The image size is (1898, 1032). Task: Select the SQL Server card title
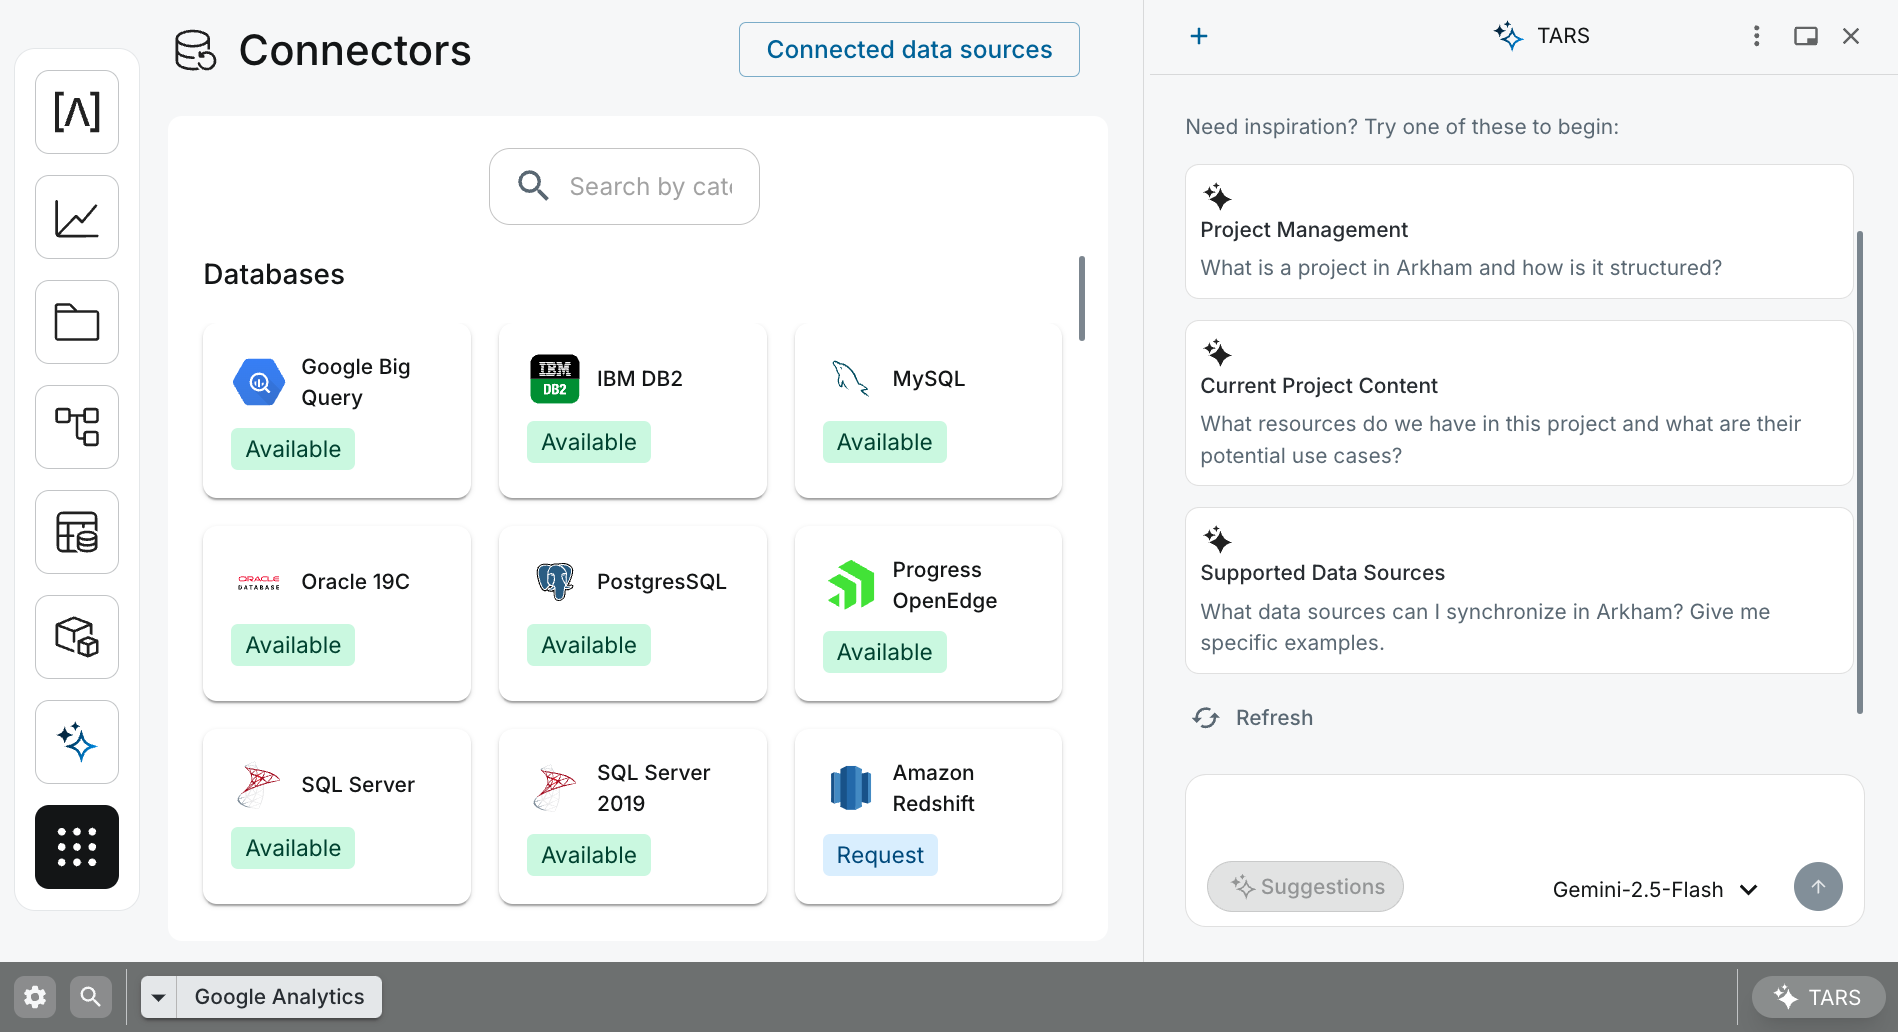pyautogui.click(x=358, y=785)
